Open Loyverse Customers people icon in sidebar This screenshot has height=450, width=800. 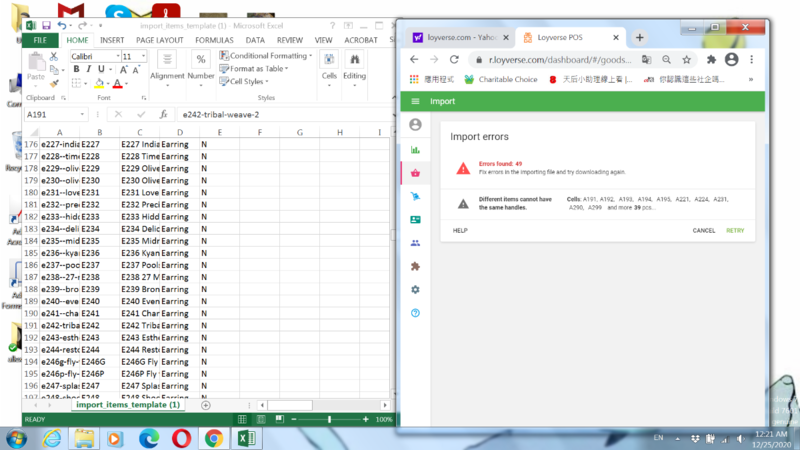[415, 243]
